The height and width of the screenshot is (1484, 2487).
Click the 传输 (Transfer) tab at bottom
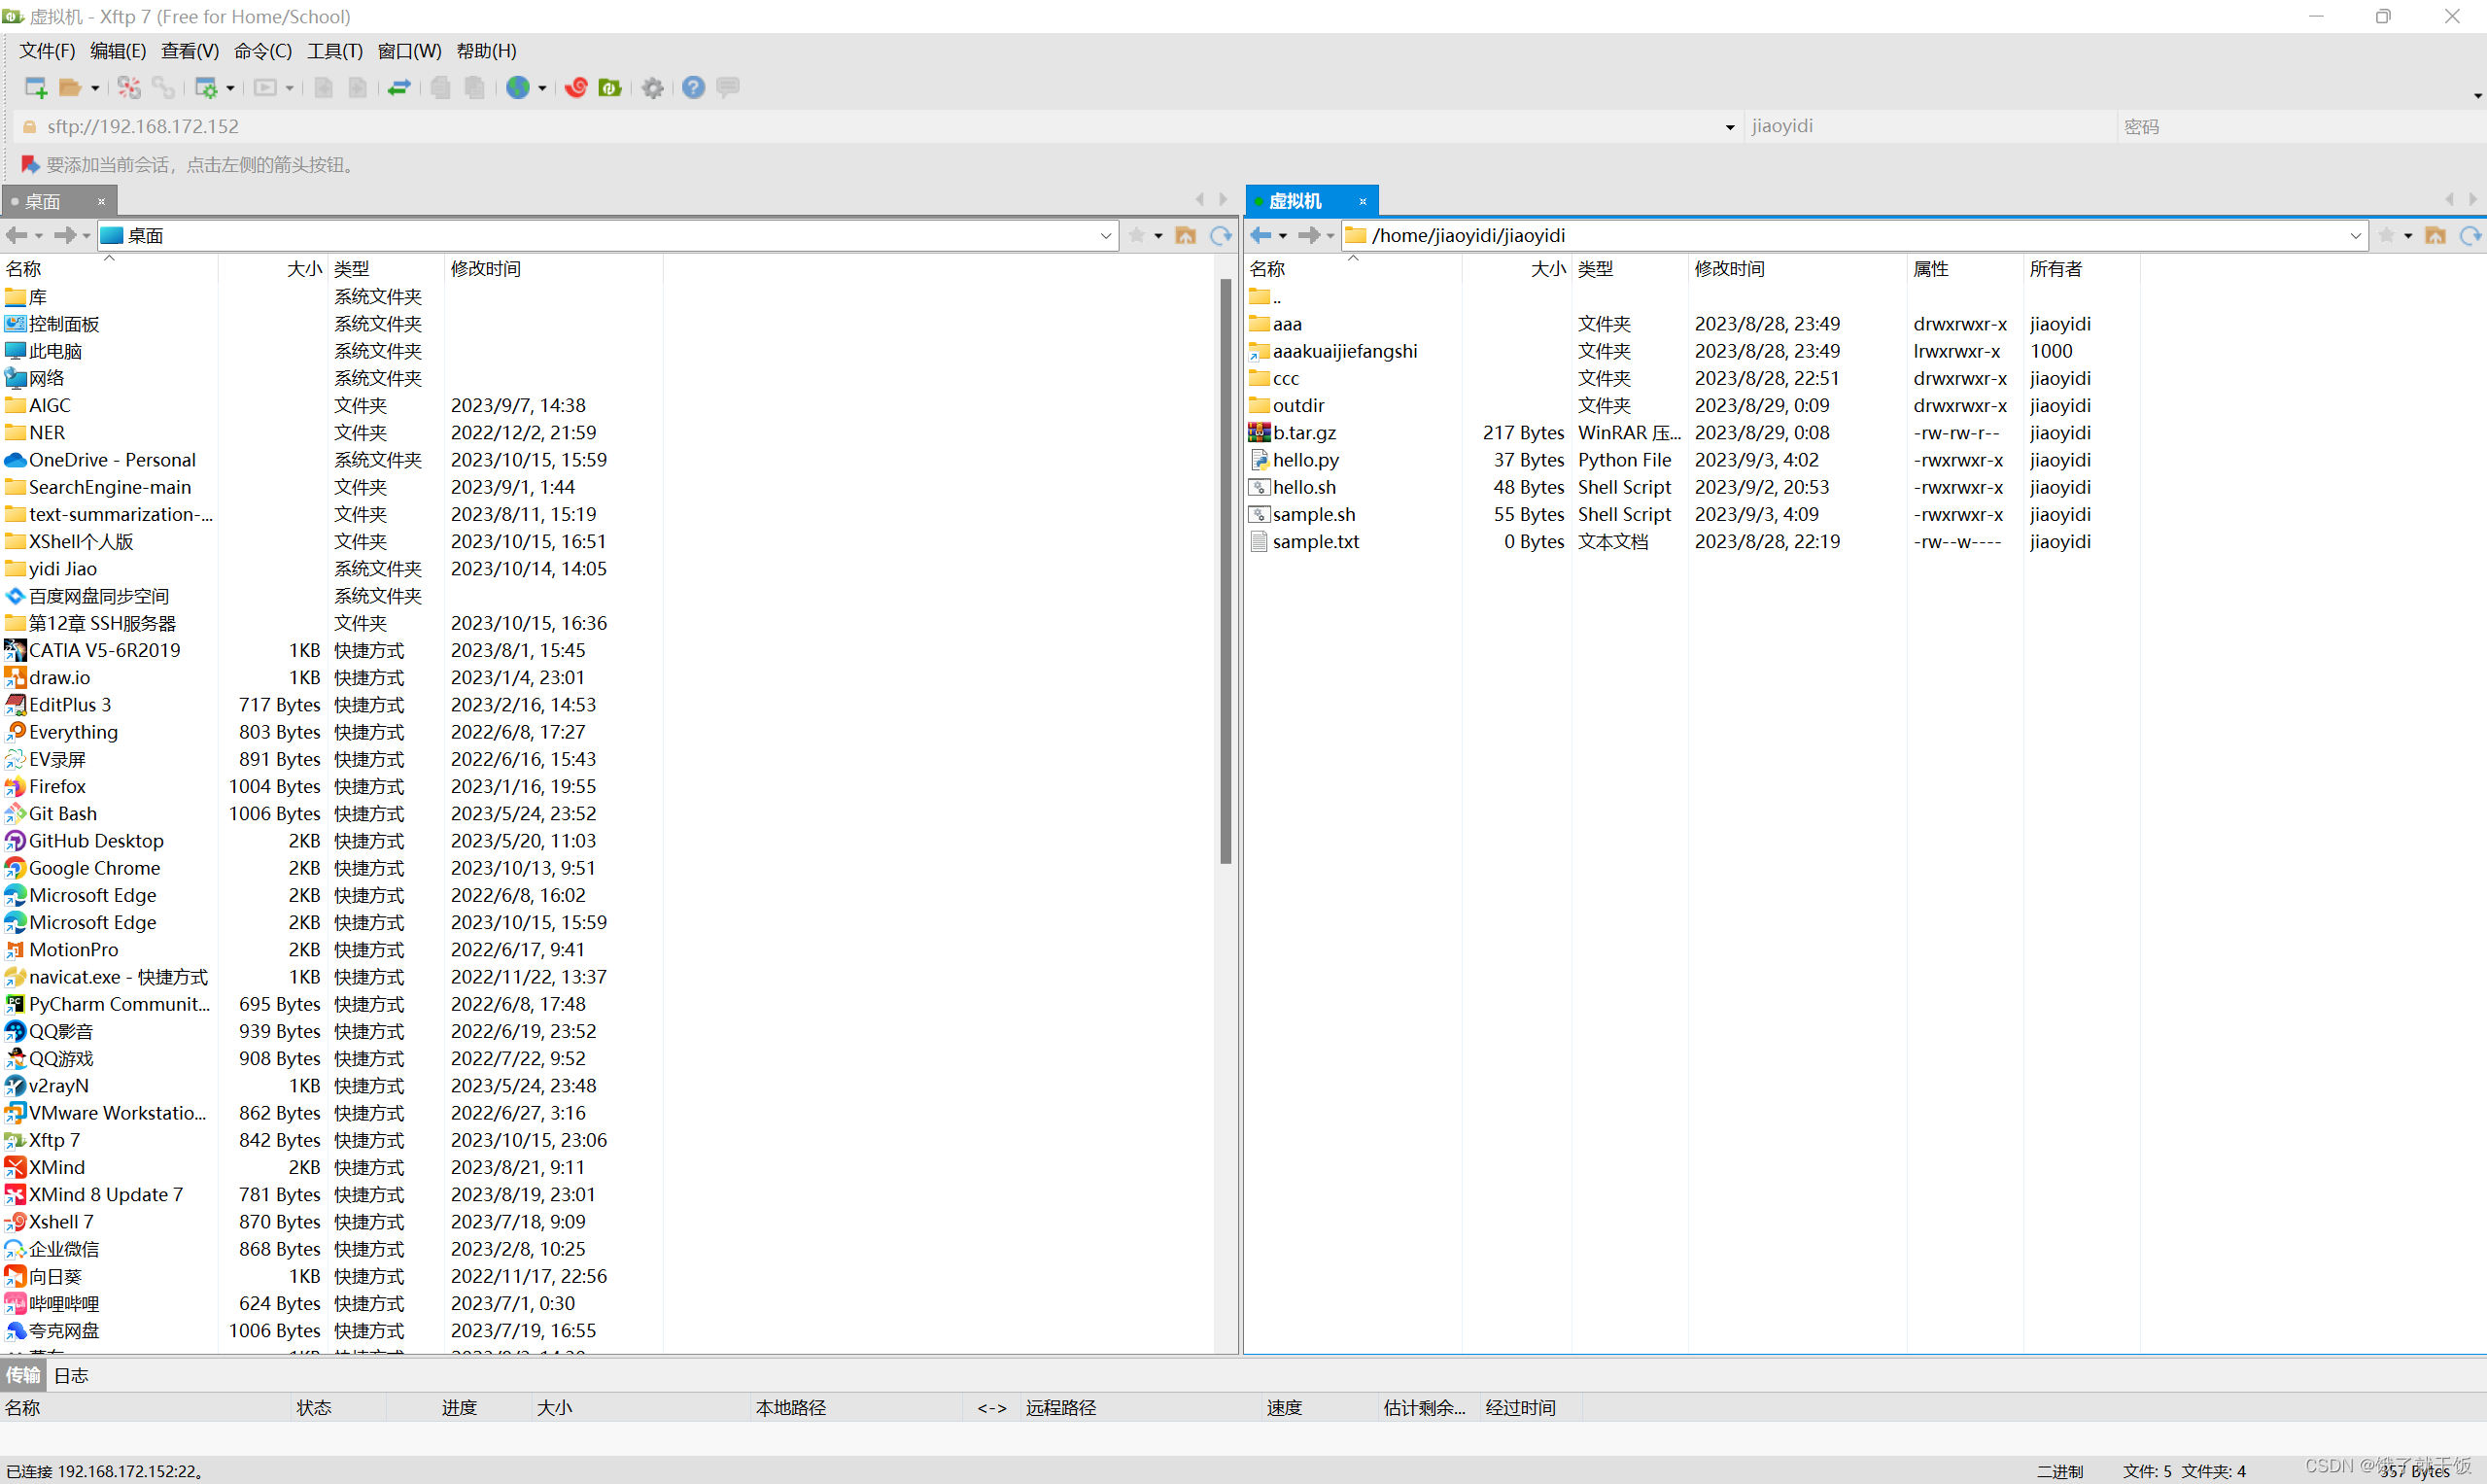pos(26,1374)
